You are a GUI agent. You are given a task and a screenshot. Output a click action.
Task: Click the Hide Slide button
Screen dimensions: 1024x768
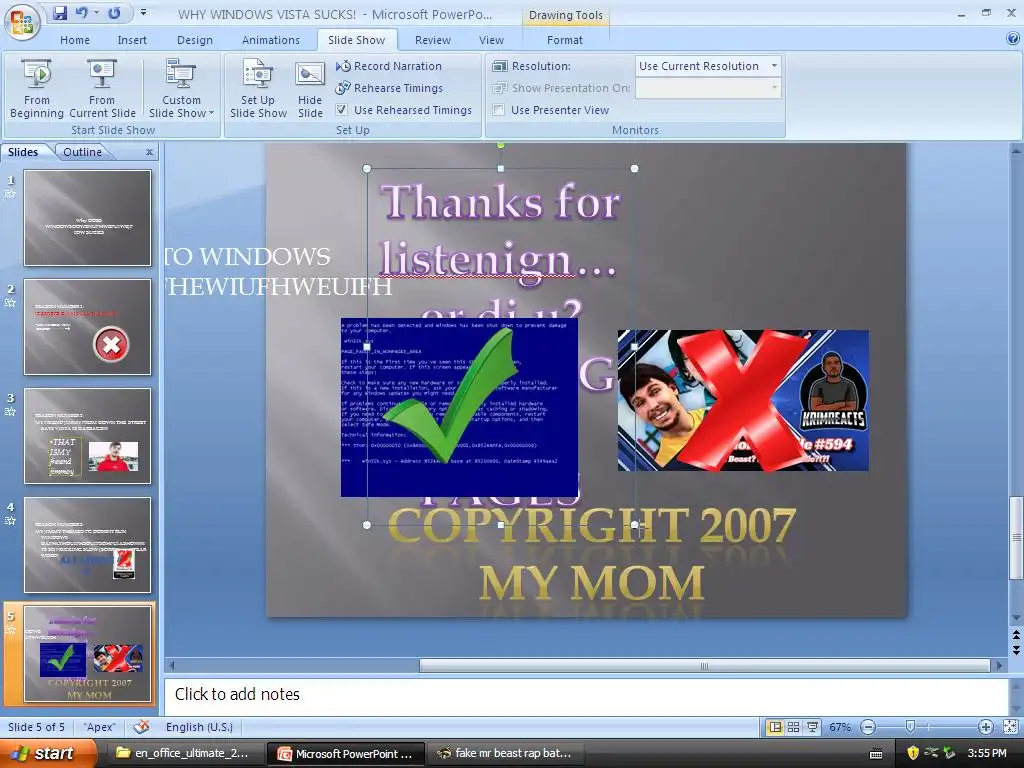pos(310,88)
